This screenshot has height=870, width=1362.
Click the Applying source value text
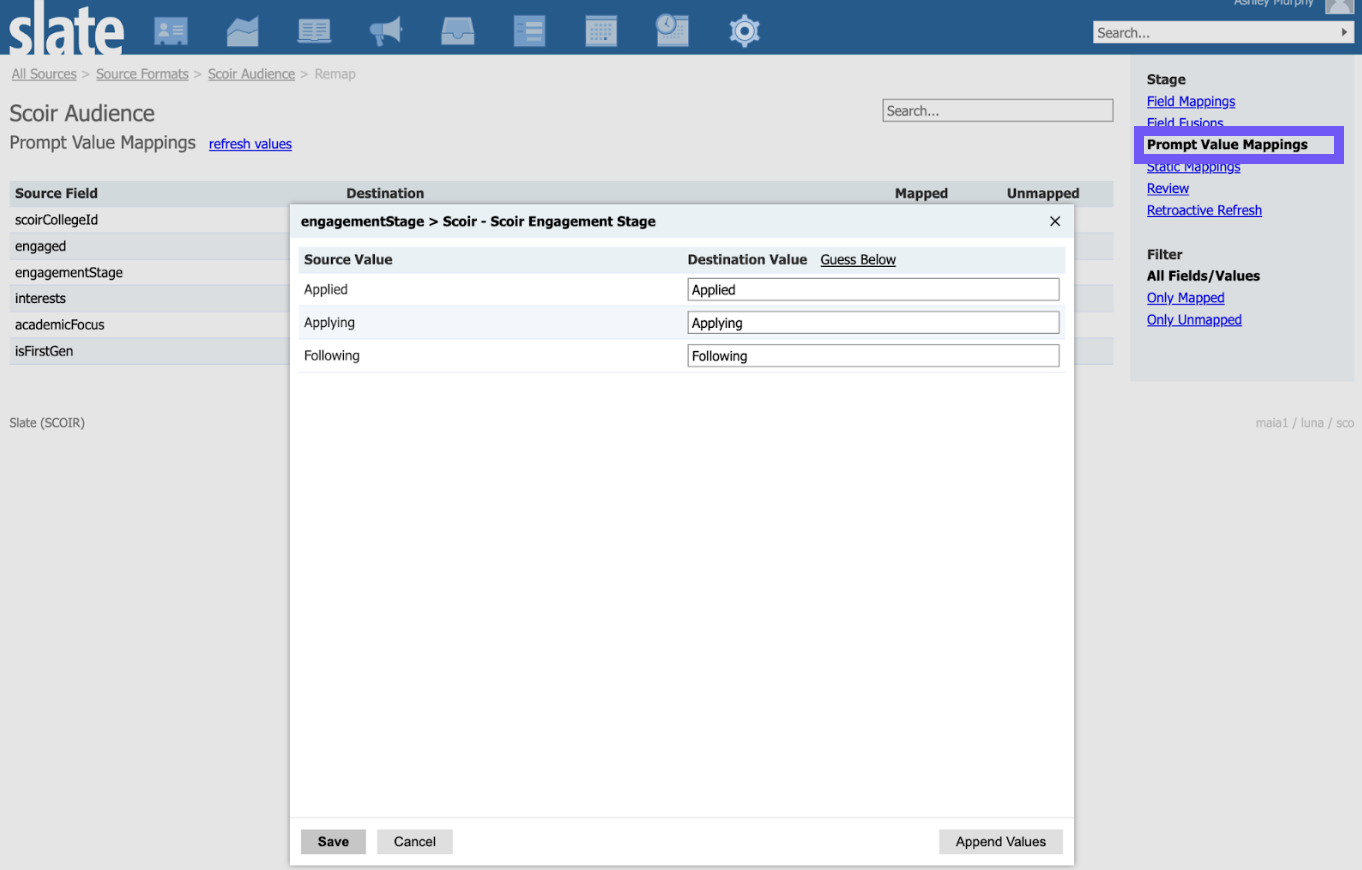[329, 323]
